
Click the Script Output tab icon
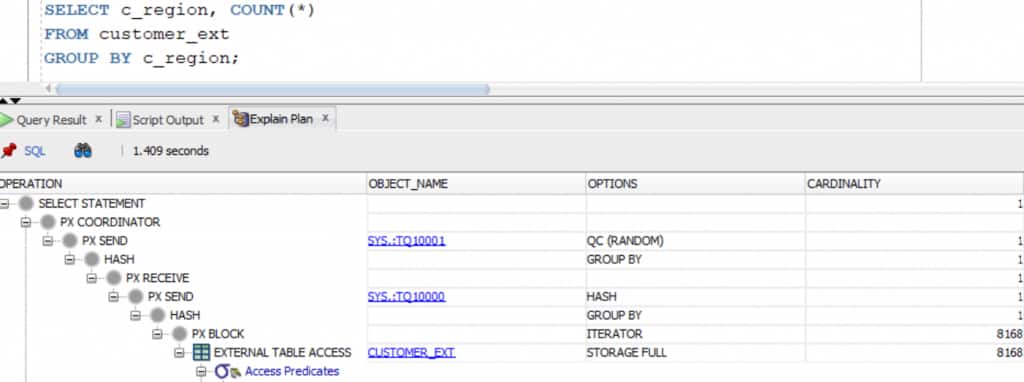123,120
